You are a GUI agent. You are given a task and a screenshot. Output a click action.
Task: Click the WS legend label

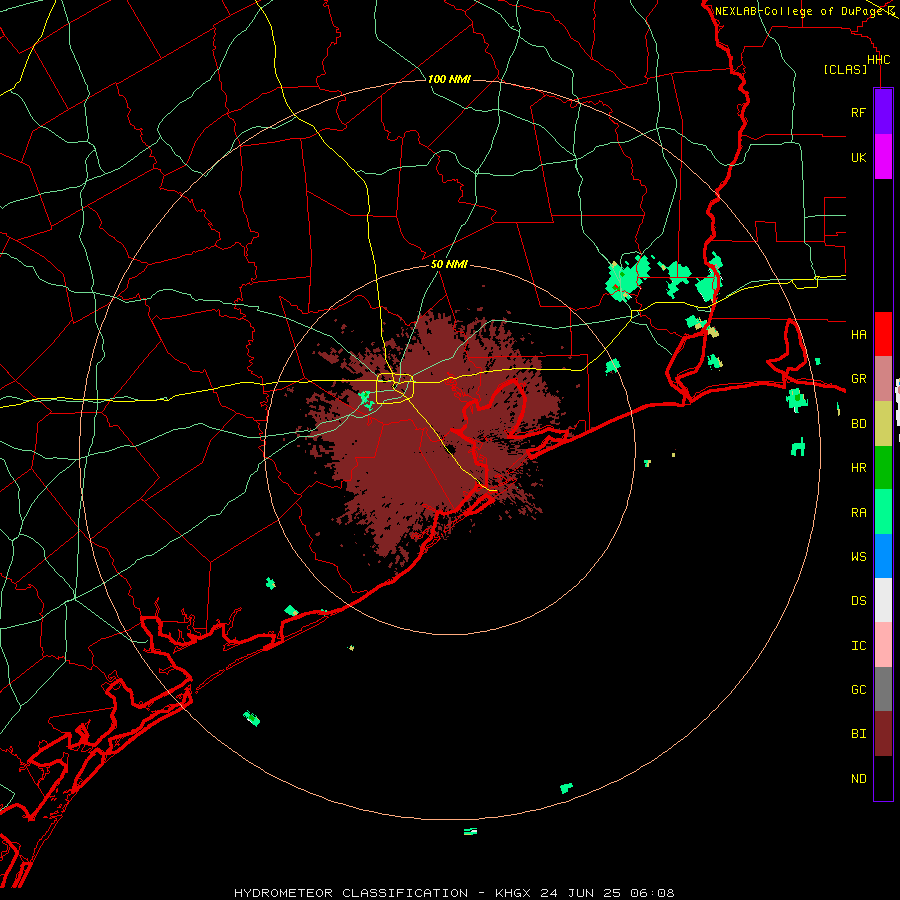858,557
